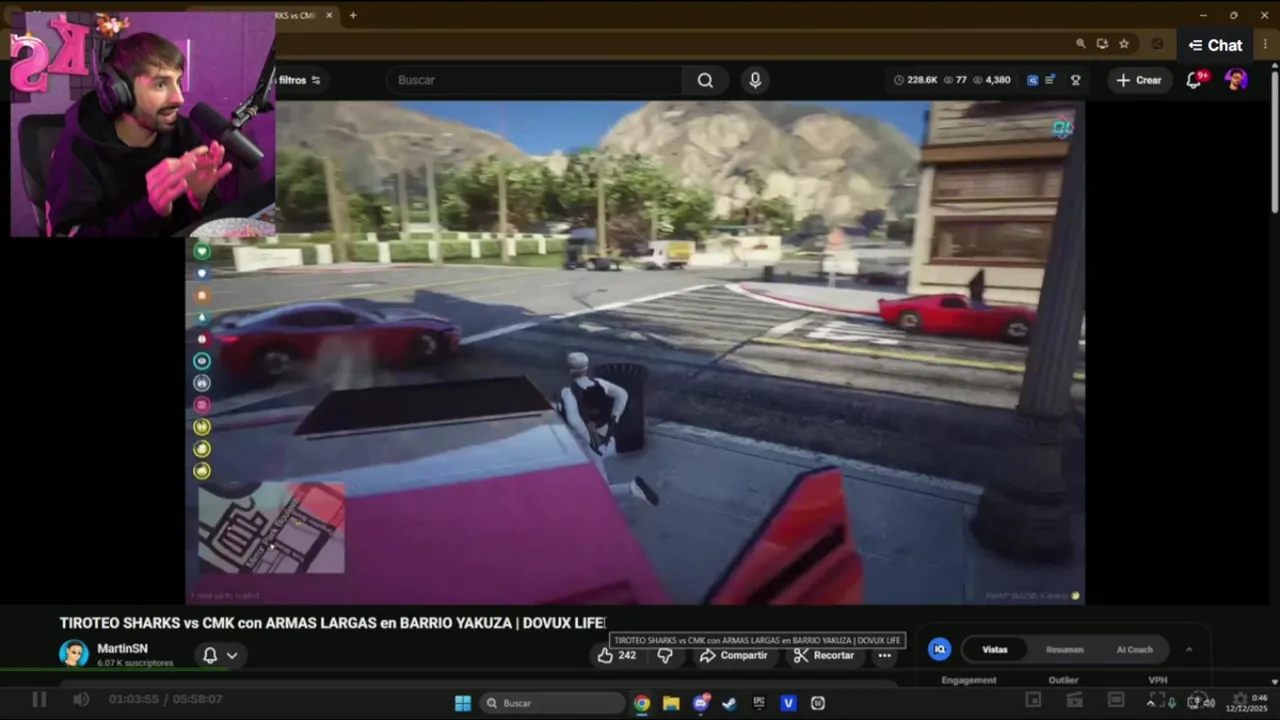Click the YouTube search magnifier button
Screen dimensions: 1280x720
(705, 80)
